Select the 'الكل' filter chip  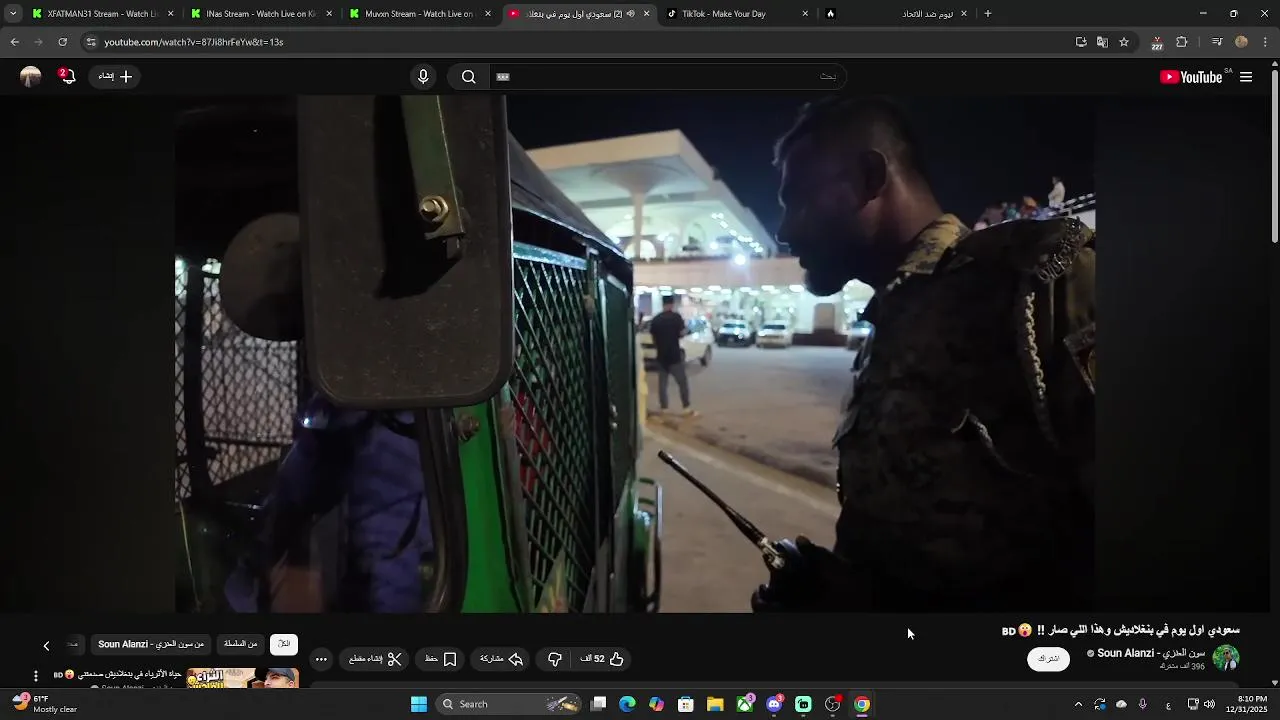284,644
